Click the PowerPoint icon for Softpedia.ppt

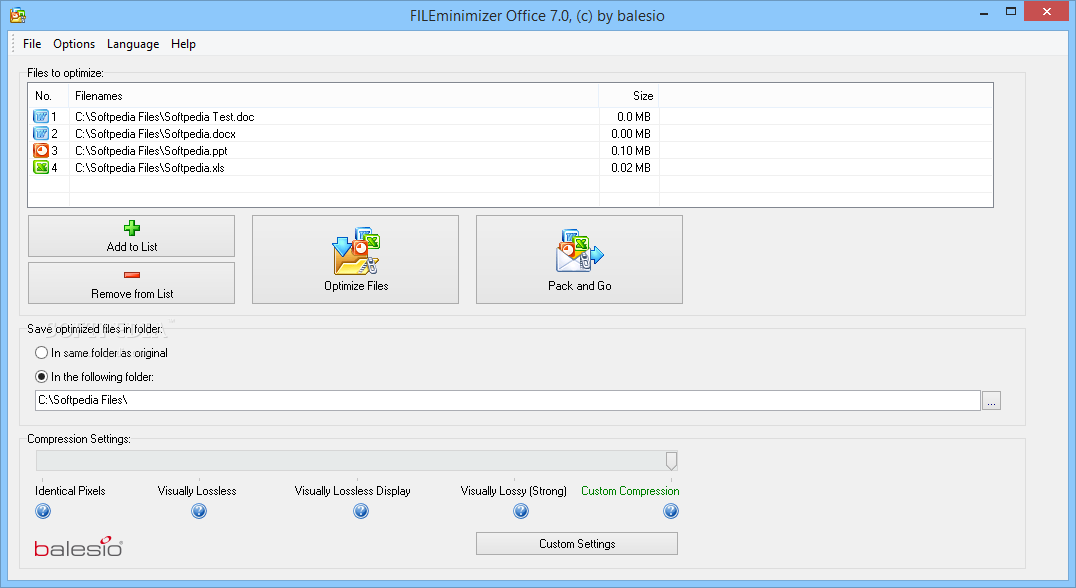[40, 150]
